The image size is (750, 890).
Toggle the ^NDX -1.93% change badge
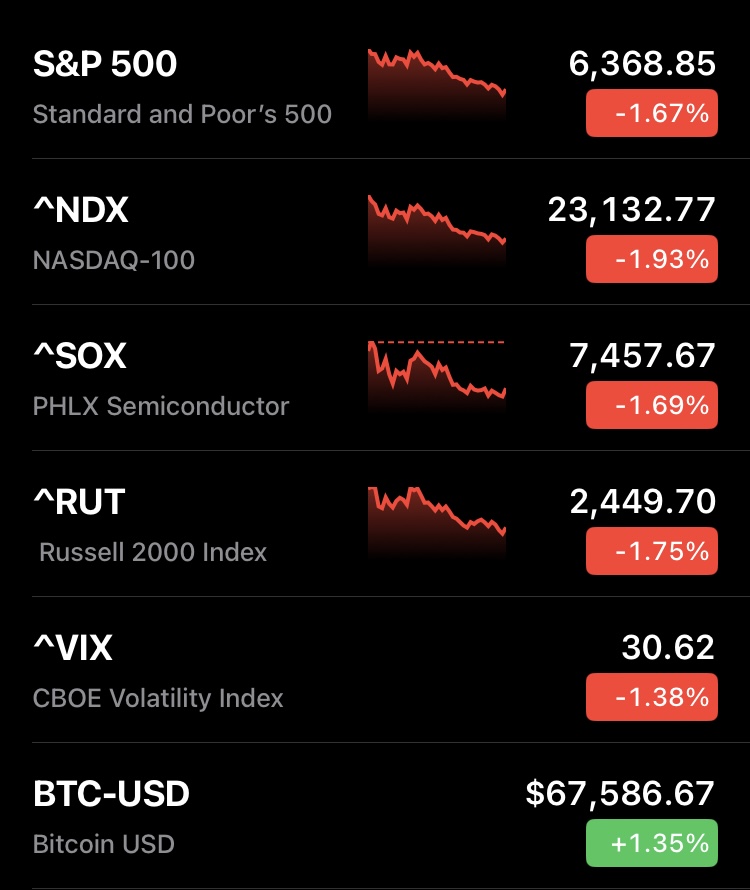651,259
